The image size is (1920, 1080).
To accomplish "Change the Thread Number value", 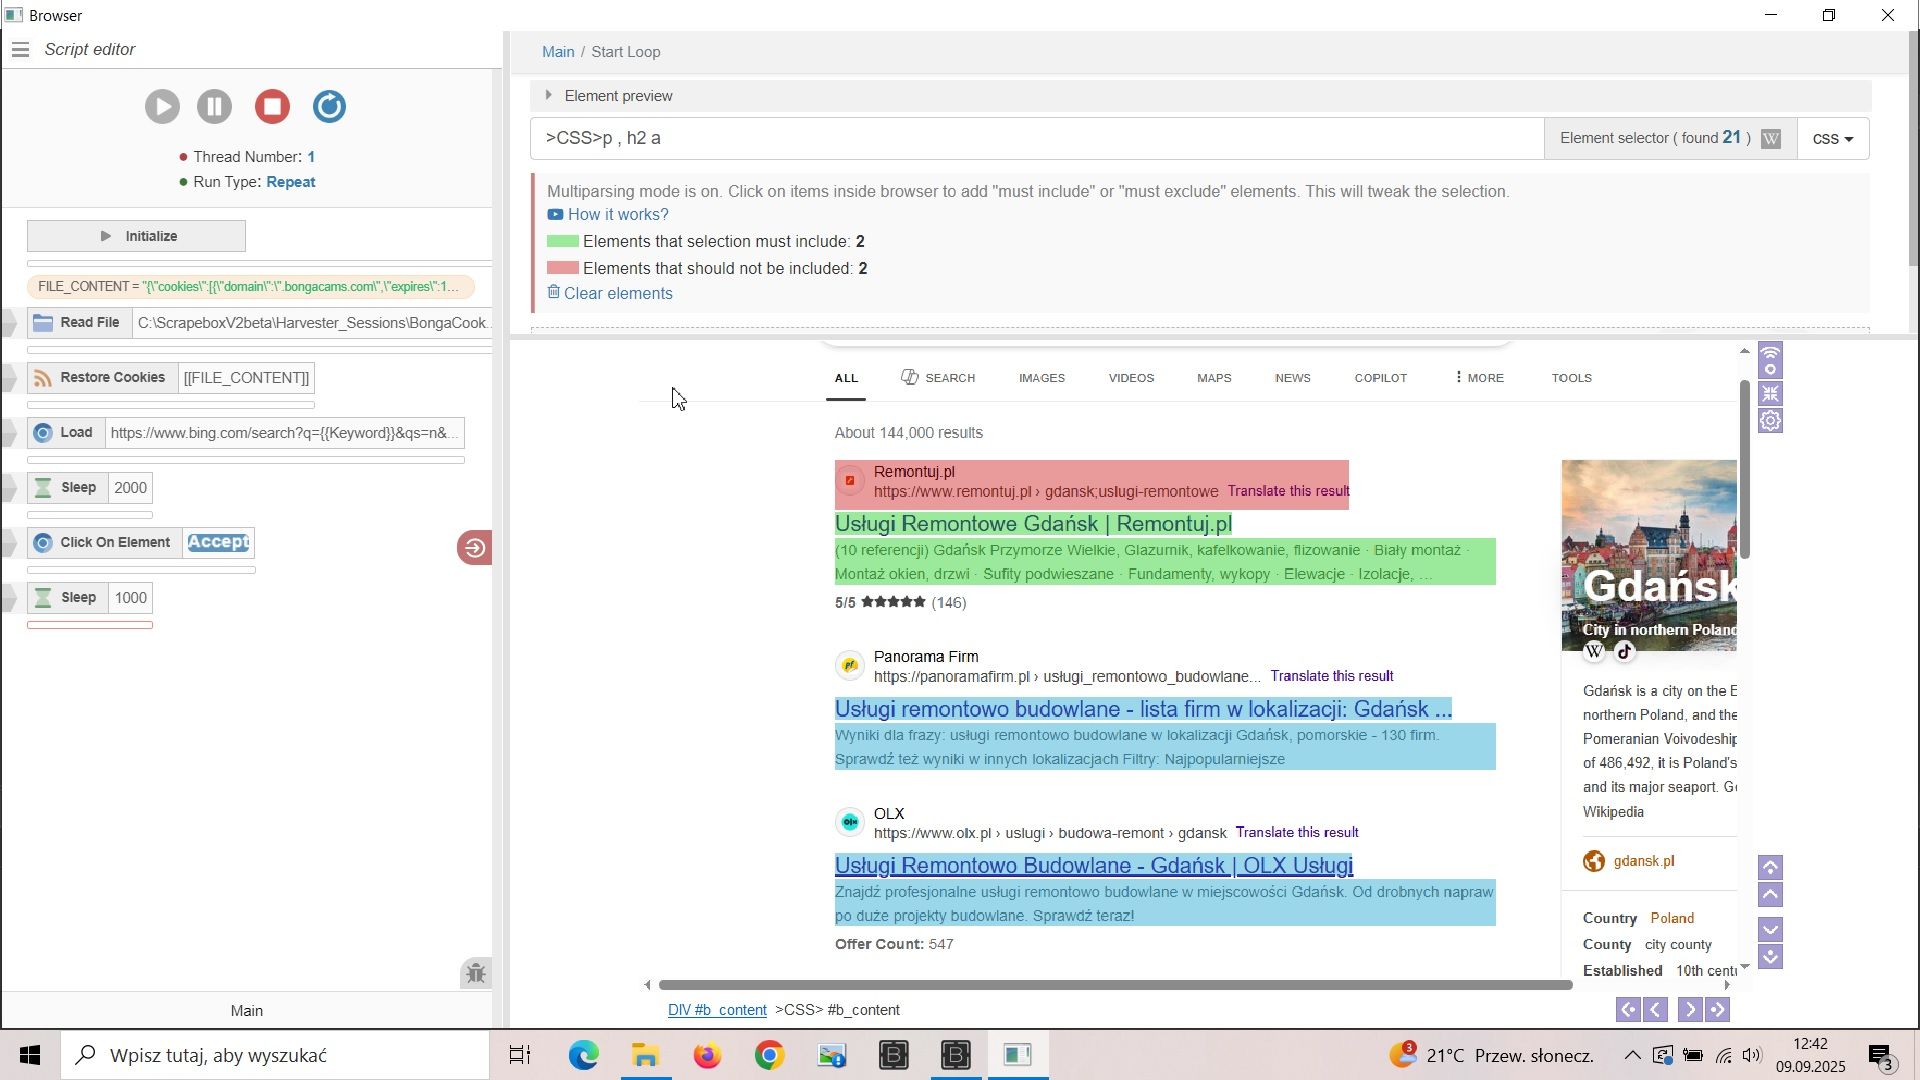I will click(x=311, y=157).
